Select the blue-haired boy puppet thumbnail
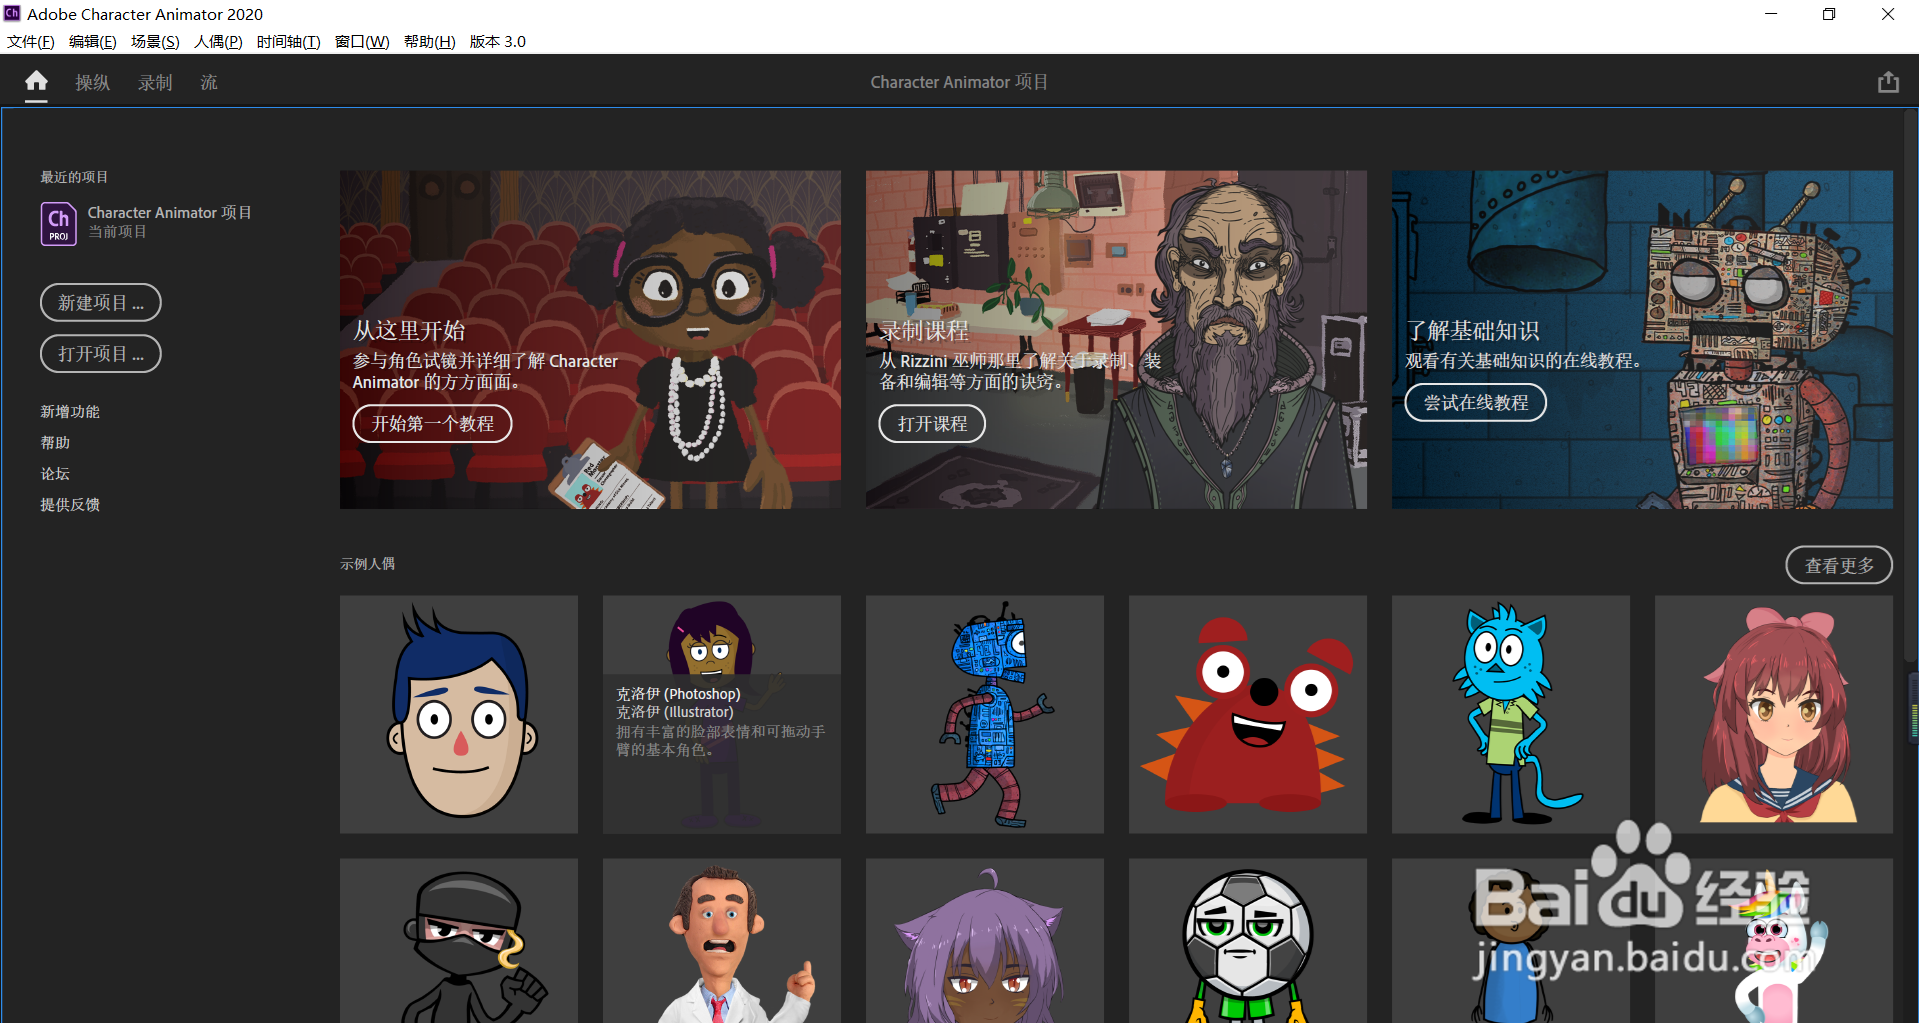 coord(459,714)
